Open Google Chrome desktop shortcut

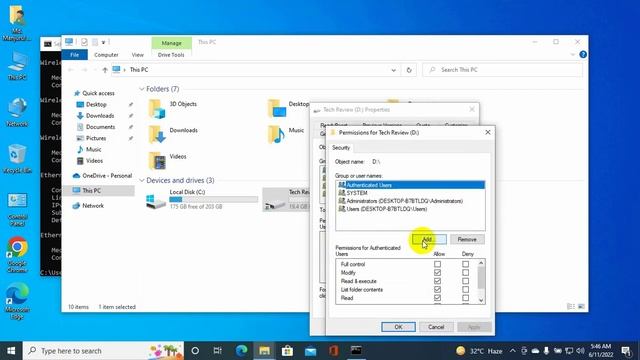17,254
